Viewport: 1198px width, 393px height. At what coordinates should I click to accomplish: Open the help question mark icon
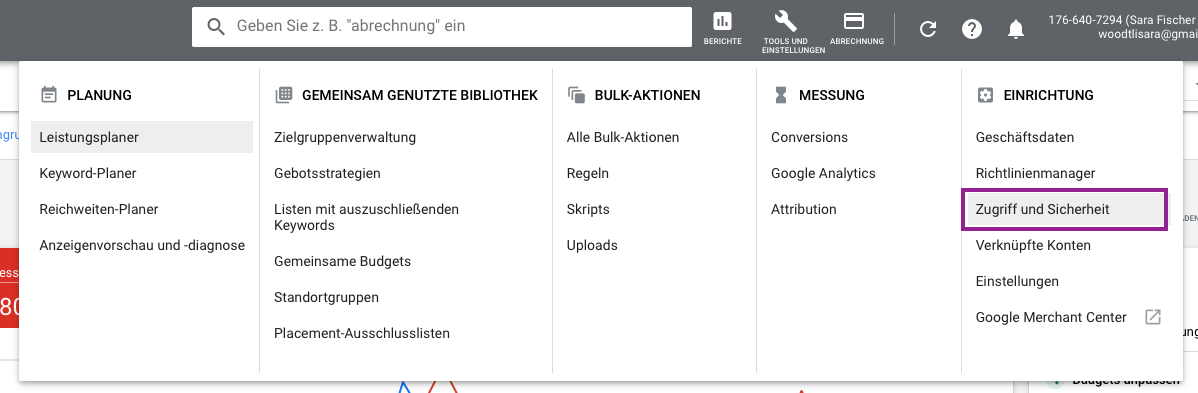point(971,29)
